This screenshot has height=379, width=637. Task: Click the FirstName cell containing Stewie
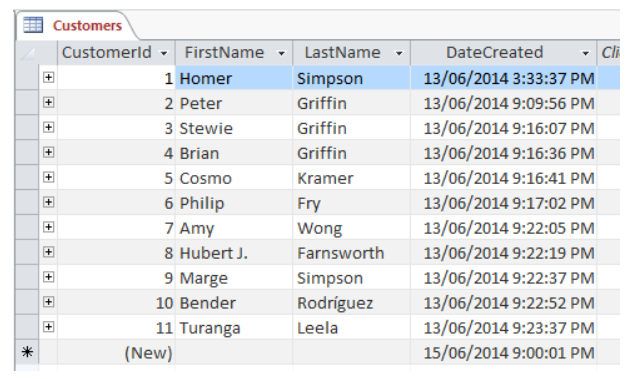pyautogui.click(x=234, y=128)
